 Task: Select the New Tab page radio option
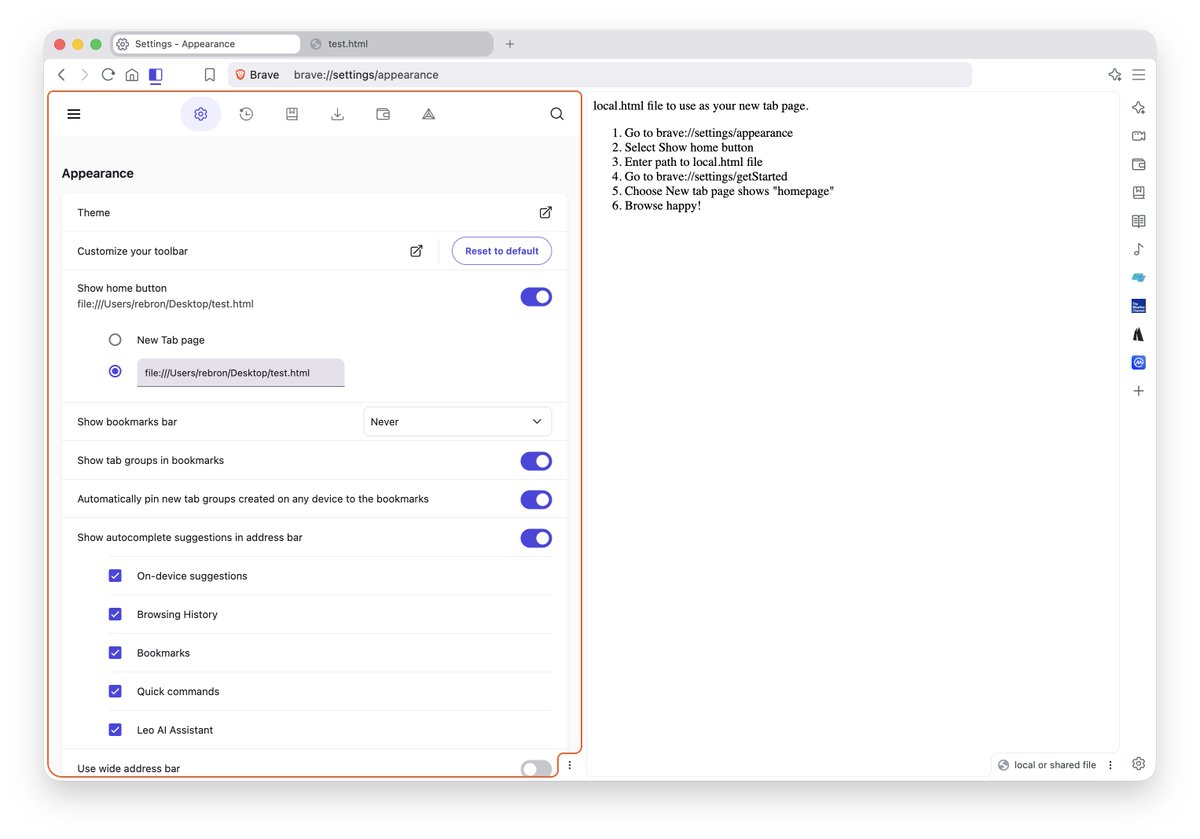115,340
